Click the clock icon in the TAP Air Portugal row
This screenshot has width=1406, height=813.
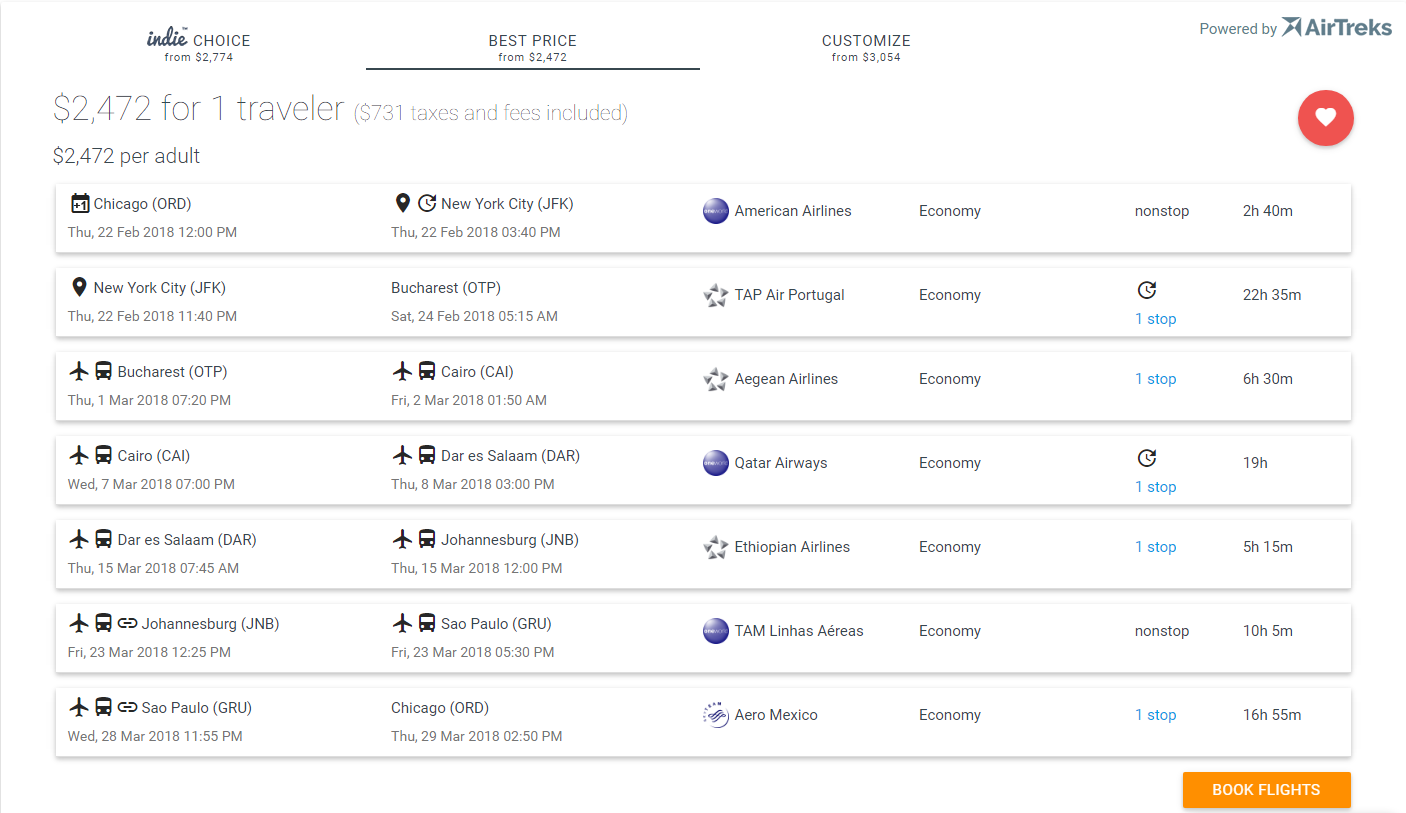click(x=1147, y=290)
